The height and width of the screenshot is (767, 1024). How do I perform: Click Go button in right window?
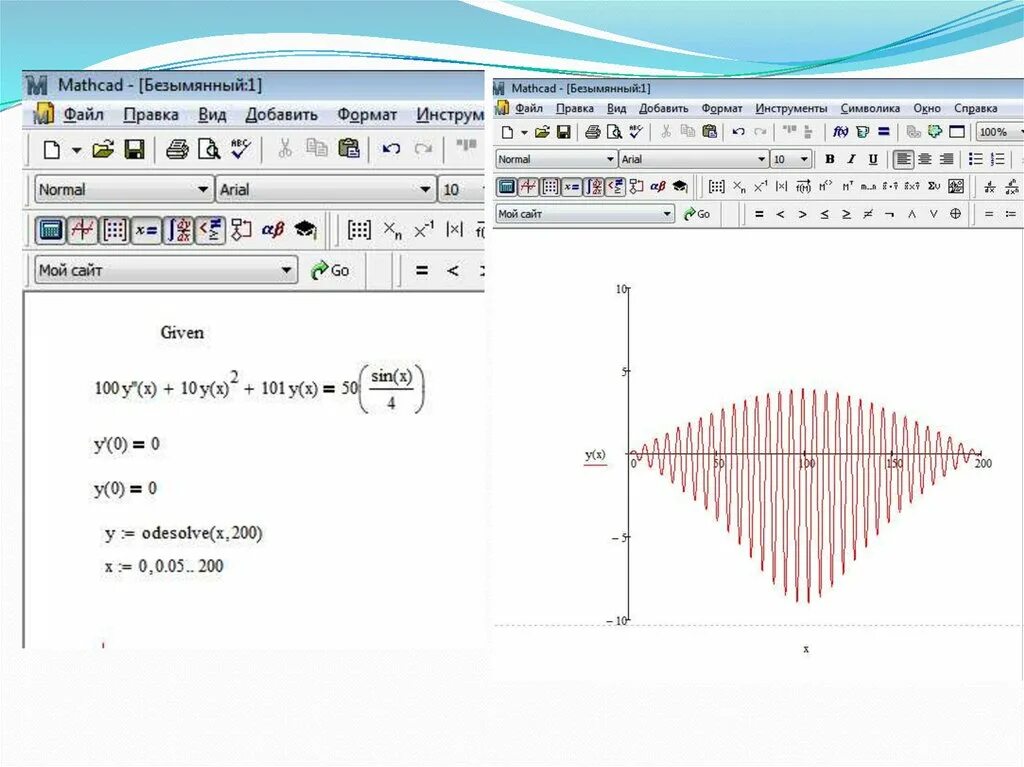[x=696, y=214]
